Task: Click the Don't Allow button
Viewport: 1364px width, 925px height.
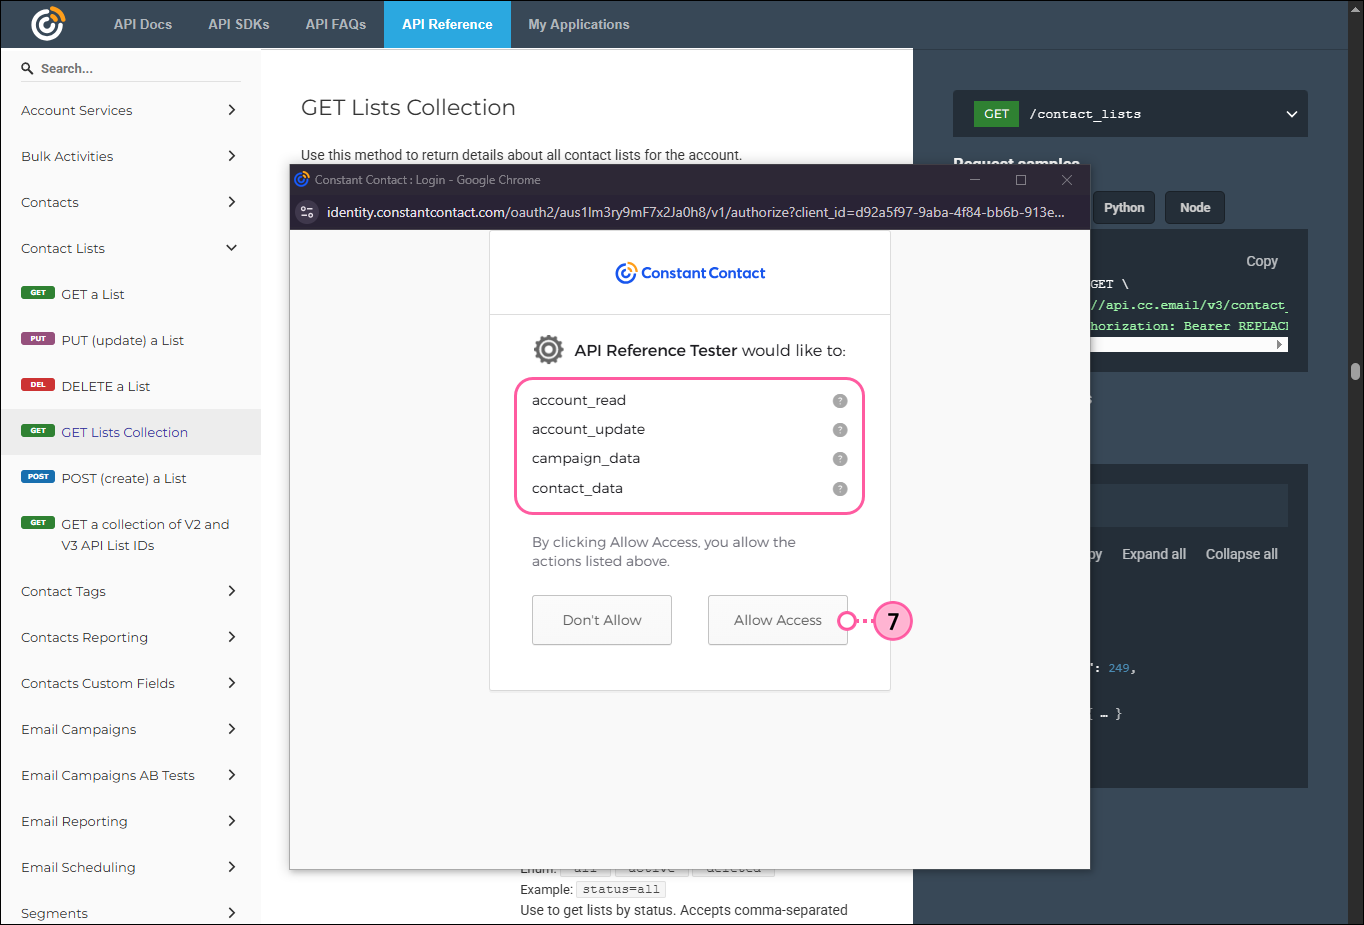Action: click(602, 620)
